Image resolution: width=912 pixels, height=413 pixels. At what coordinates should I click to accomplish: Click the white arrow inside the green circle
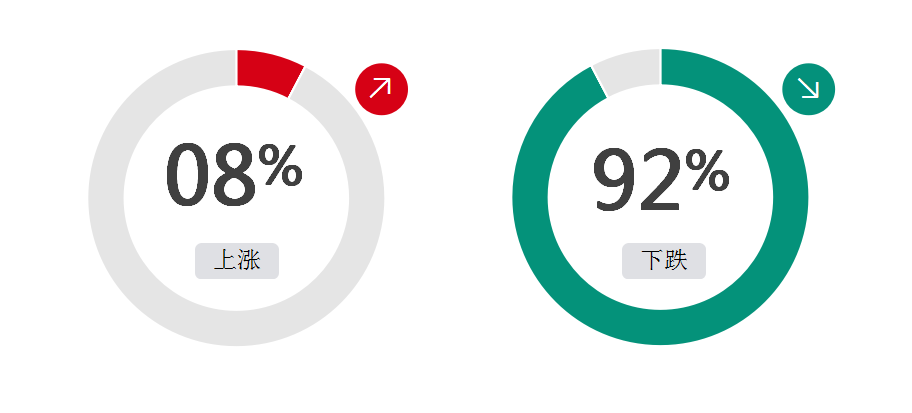(x=808, y=88)
